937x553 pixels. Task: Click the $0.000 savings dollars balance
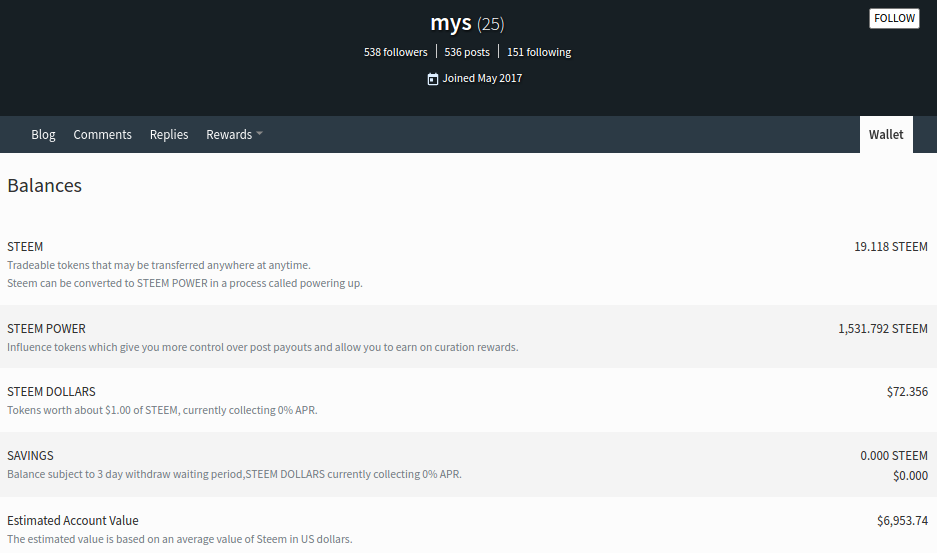910,475
